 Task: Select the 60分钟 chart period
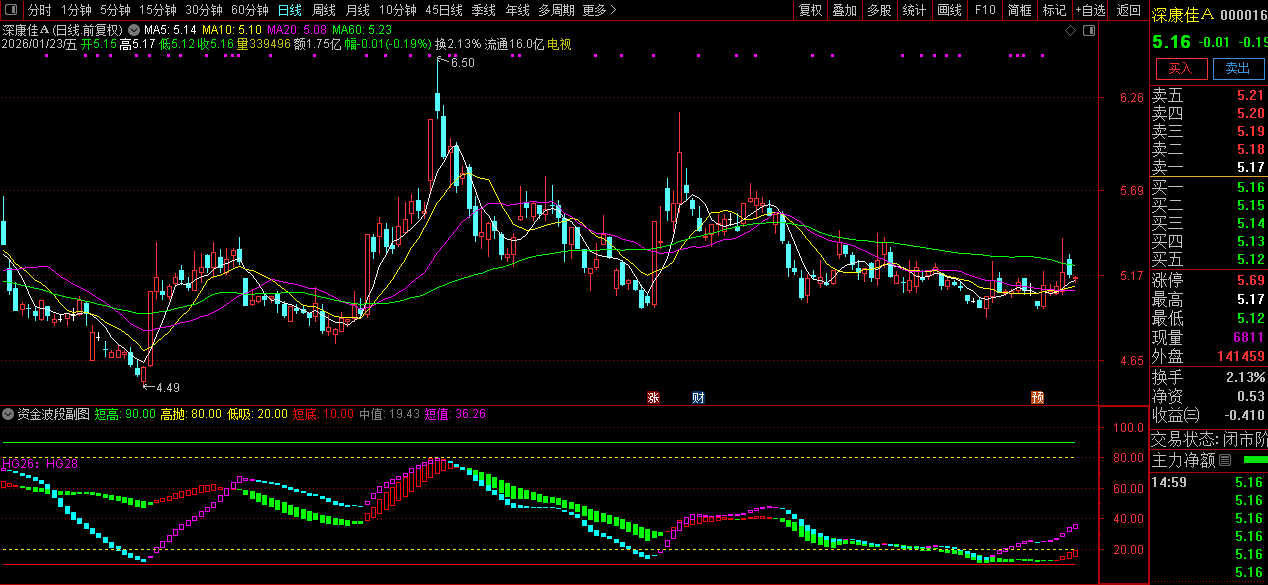point(250,10)
